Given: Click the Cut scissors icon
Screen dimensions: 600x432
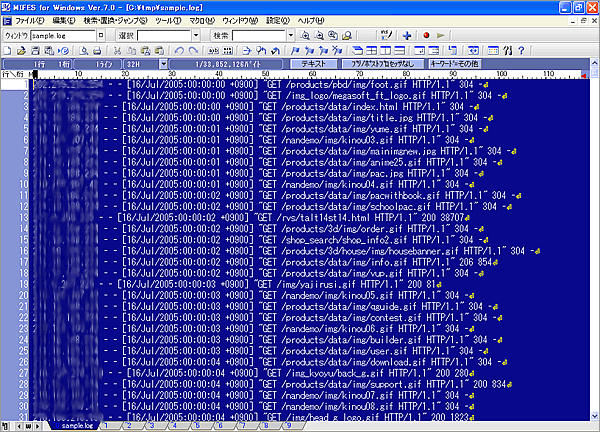Looking at the screenshot, I should click(117, 50).
